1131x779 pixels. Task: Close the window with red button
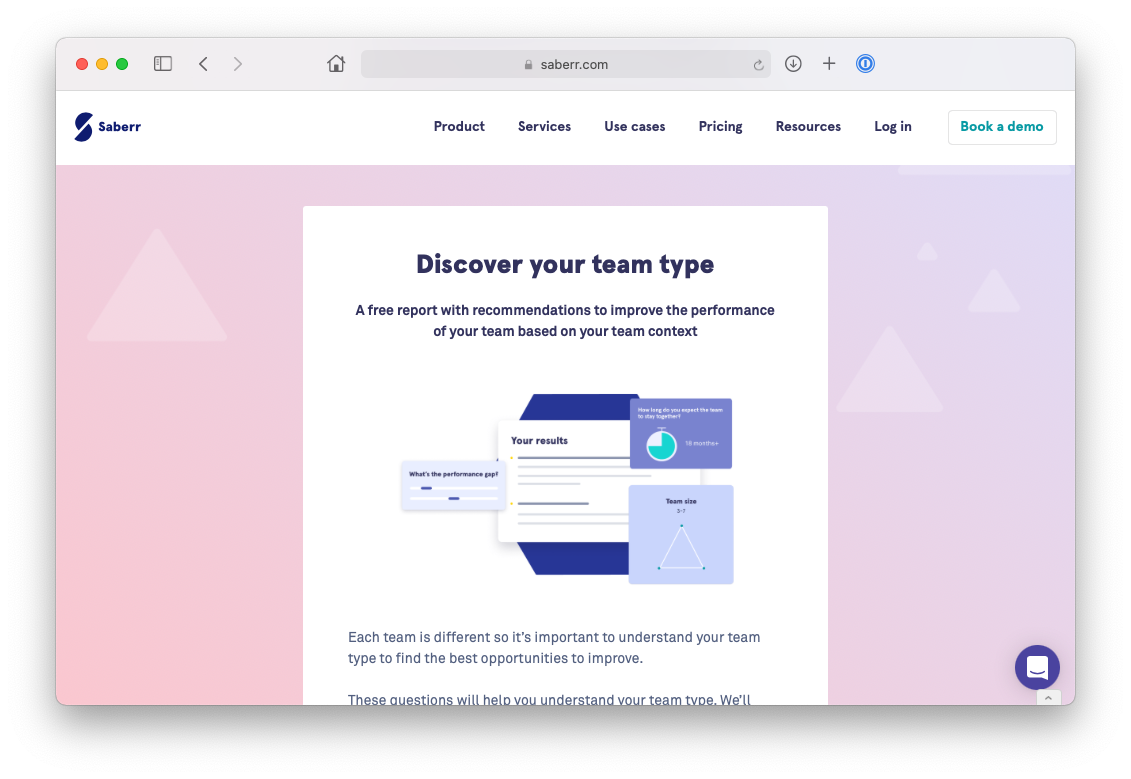tap(82, 63)
